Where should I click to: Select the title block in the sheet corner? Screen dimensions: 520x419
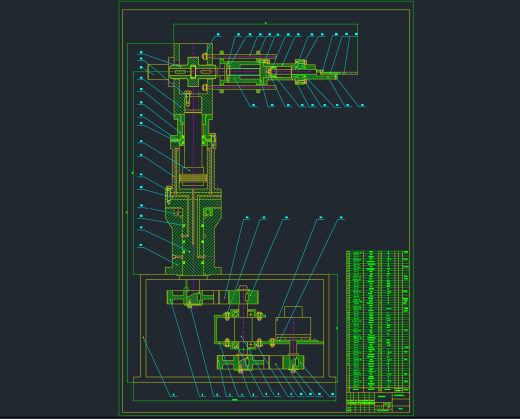pos(378,402)
